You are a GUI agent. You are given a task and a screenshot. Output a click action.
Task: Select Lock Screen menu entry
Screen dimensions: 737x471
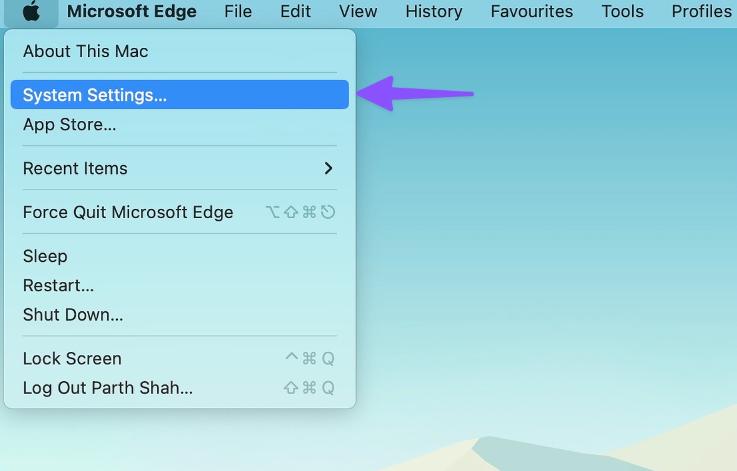pyautogui.click(x=180, y=359)
